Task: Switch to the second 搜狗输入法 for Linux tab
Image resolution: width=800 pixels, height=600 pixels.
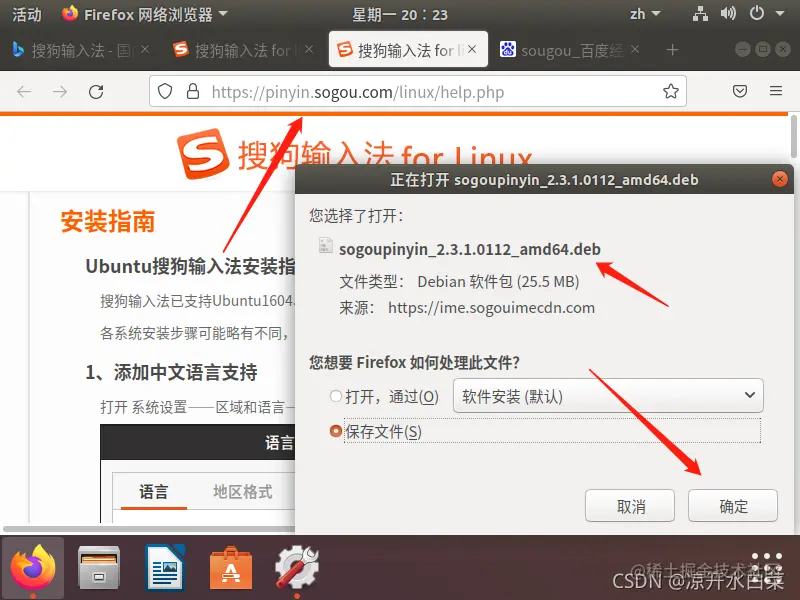Action: pyautogui.click(x=244, y=49)
